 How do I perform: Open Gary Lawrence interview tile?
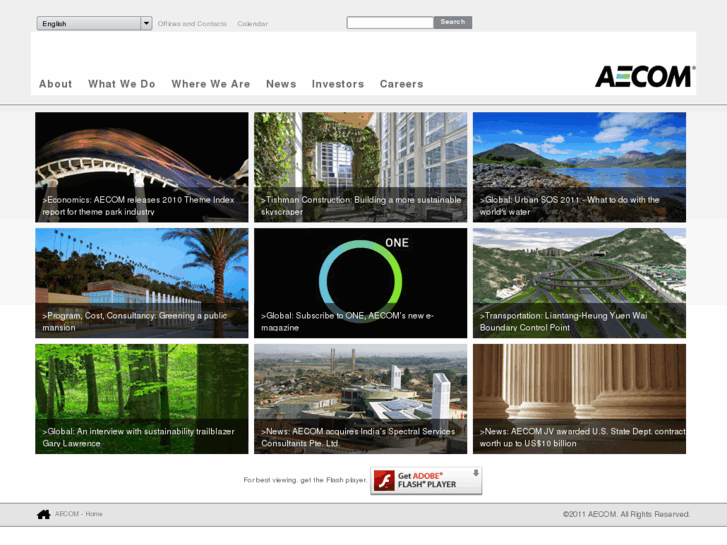pyautogui.click(x=142, y=399)
